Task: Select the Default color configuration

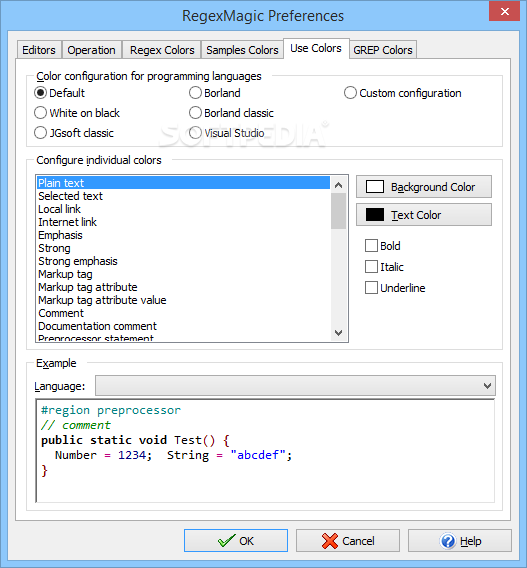Action: pyautogui.click(x=59, y=93)
